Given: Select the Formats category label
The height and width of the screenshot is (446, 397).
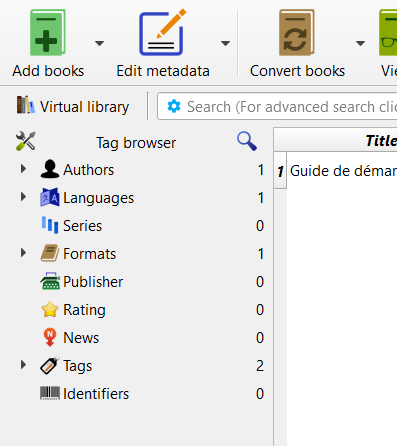Looking at the screenshot, I should pyautogui.click(x=90, y=254).
